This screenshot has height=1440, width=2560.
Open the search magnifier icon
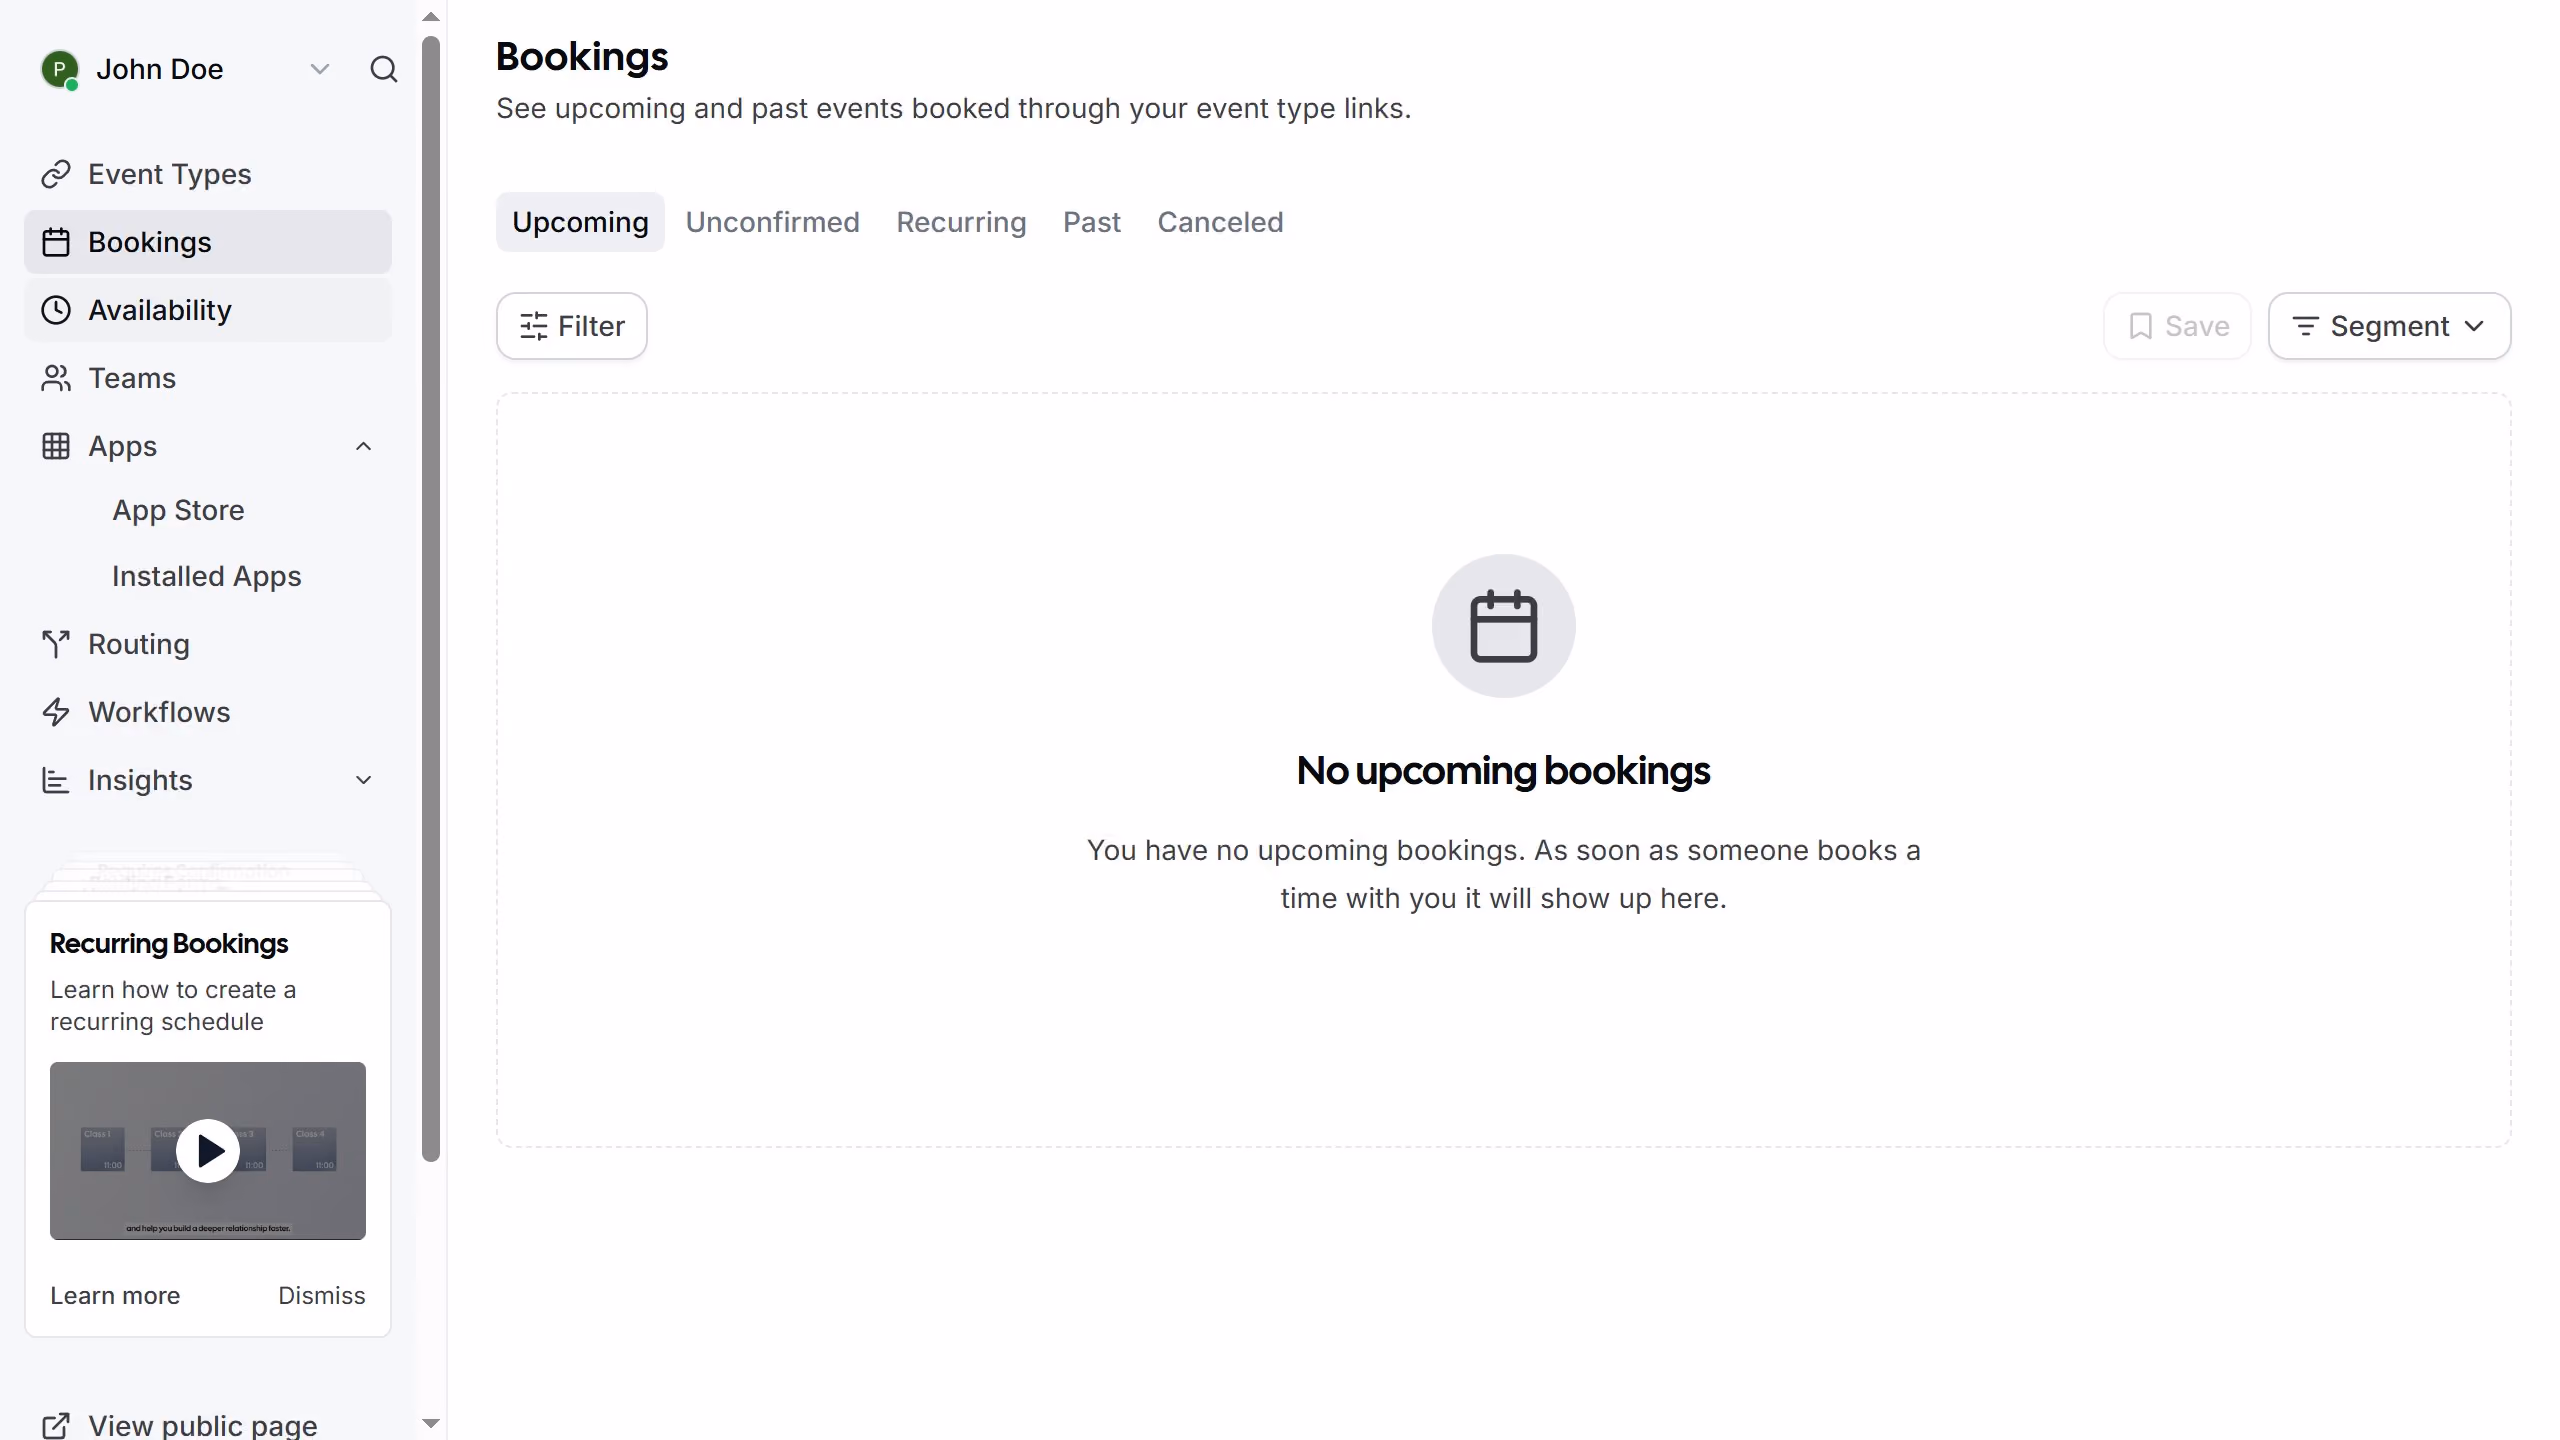(x=384, y=69)
